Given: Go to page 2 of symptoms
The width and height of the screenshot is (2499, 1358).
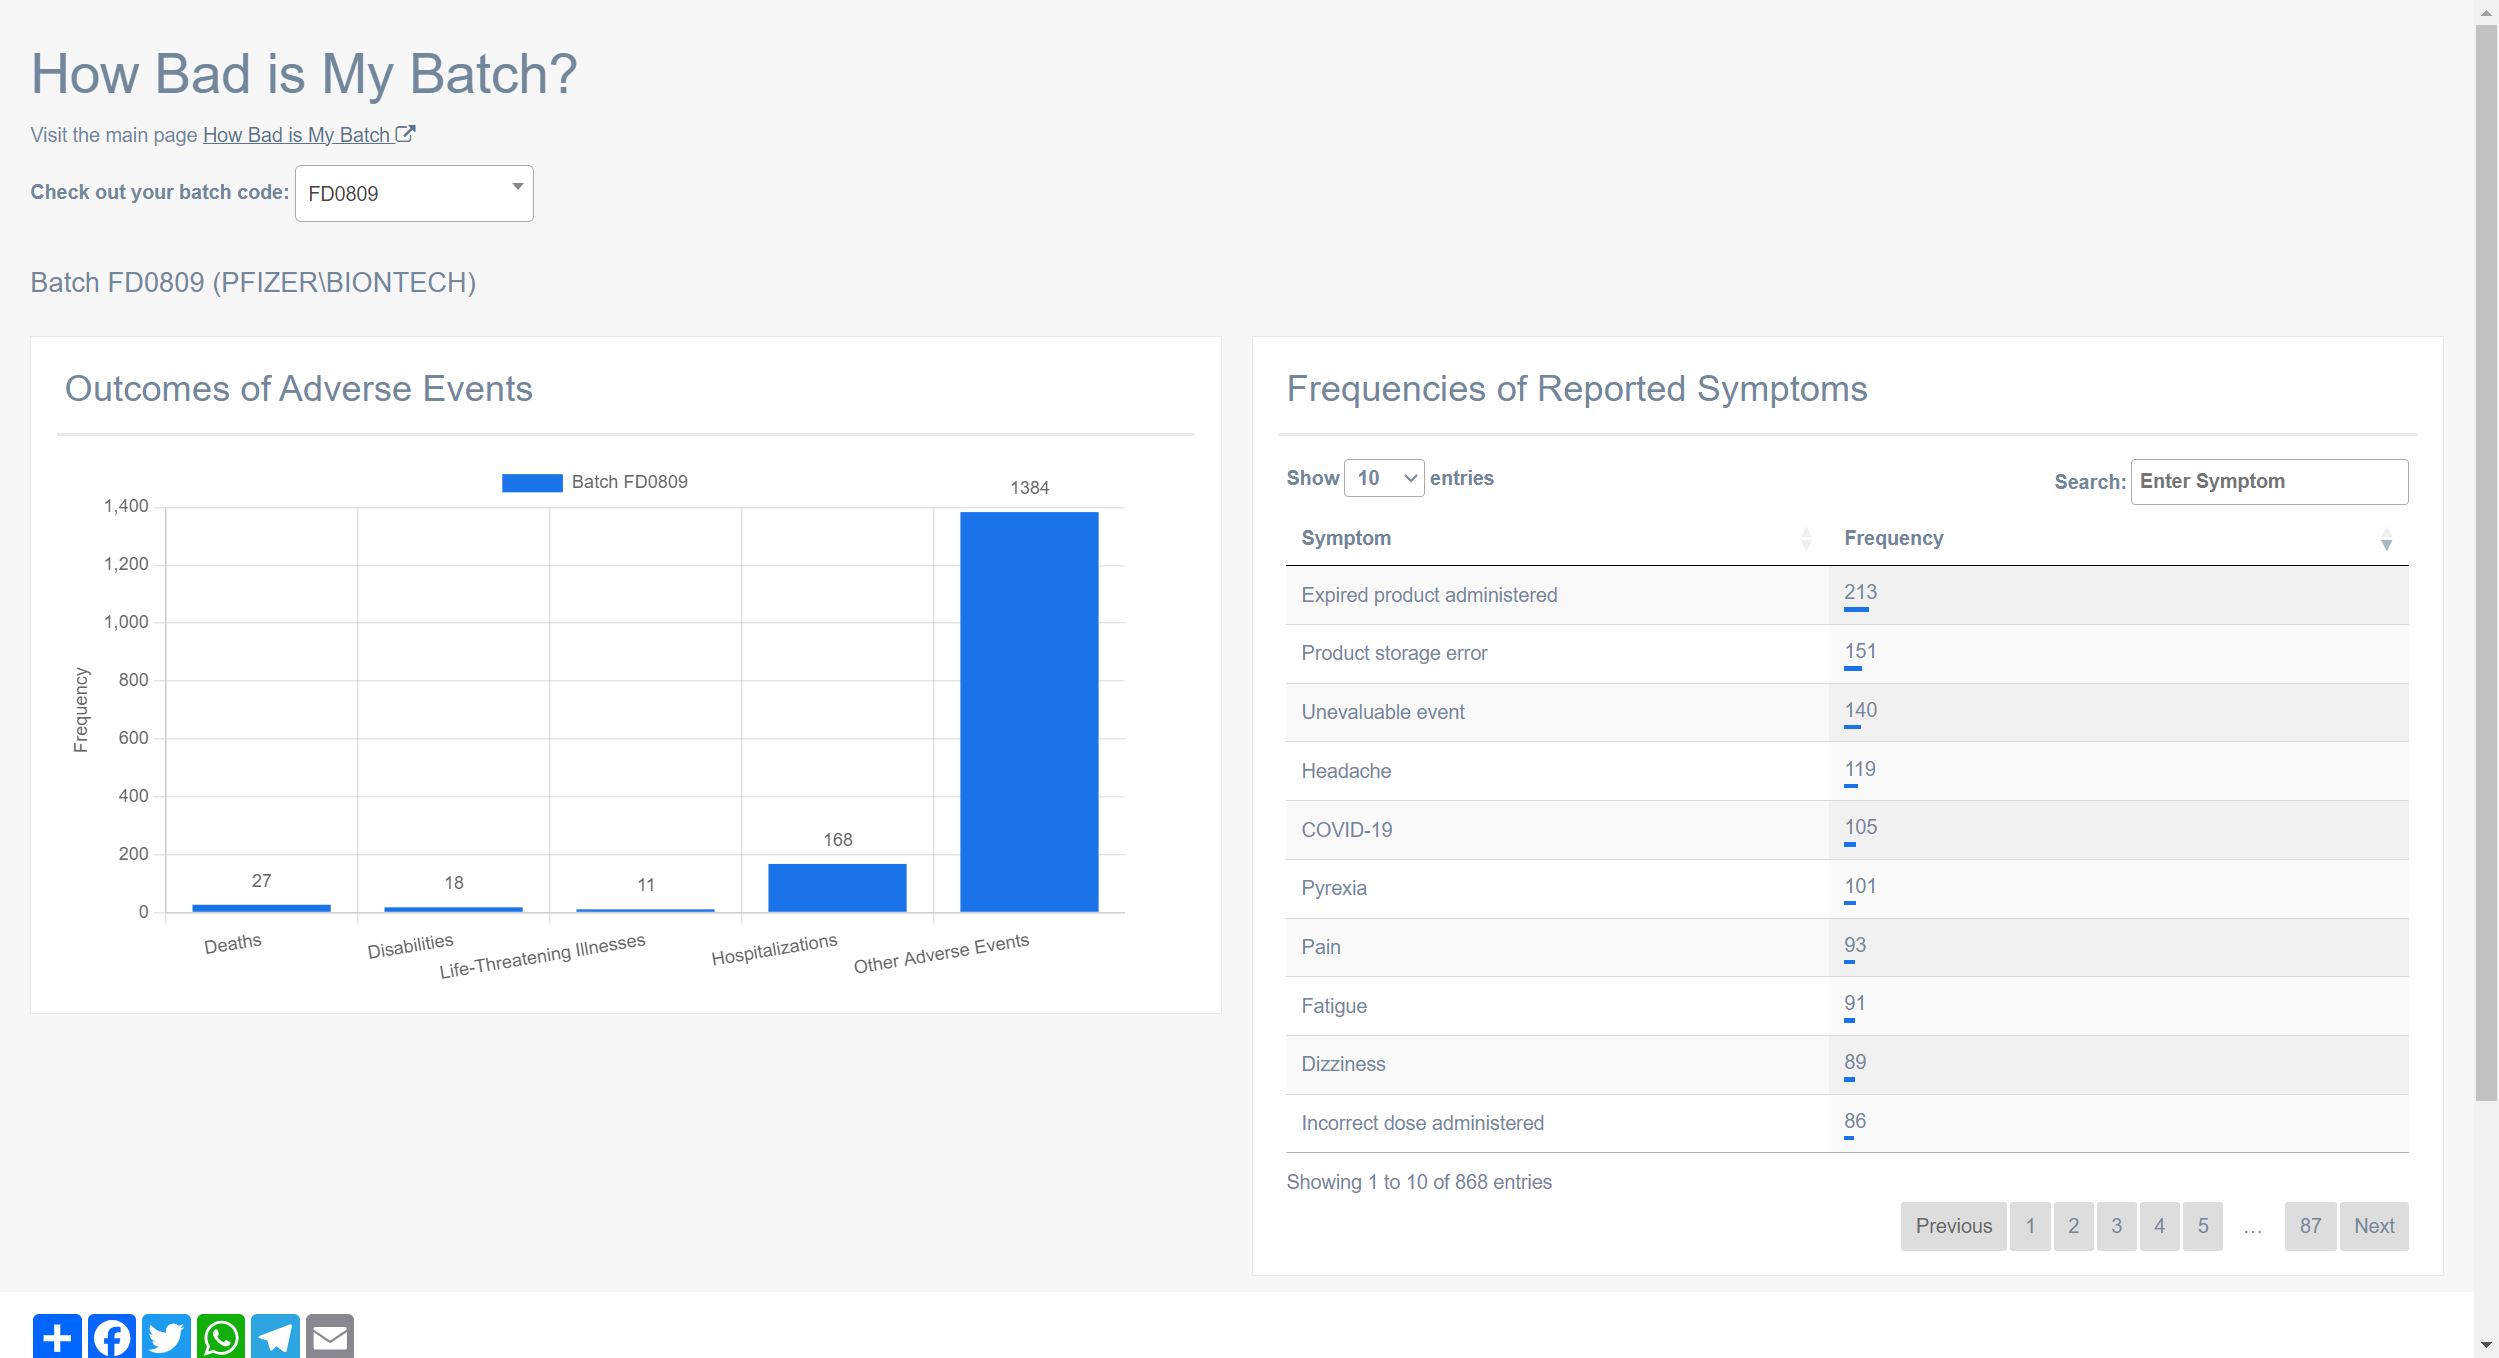Looking at the screenshot, I should 2073,1226.
